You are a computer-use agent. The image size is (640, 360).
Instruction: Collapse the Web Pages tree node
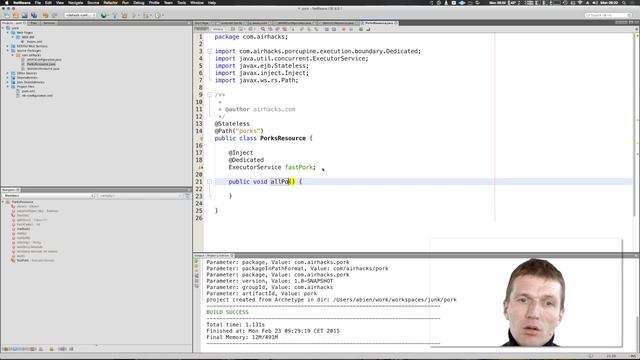coord(8,32)
